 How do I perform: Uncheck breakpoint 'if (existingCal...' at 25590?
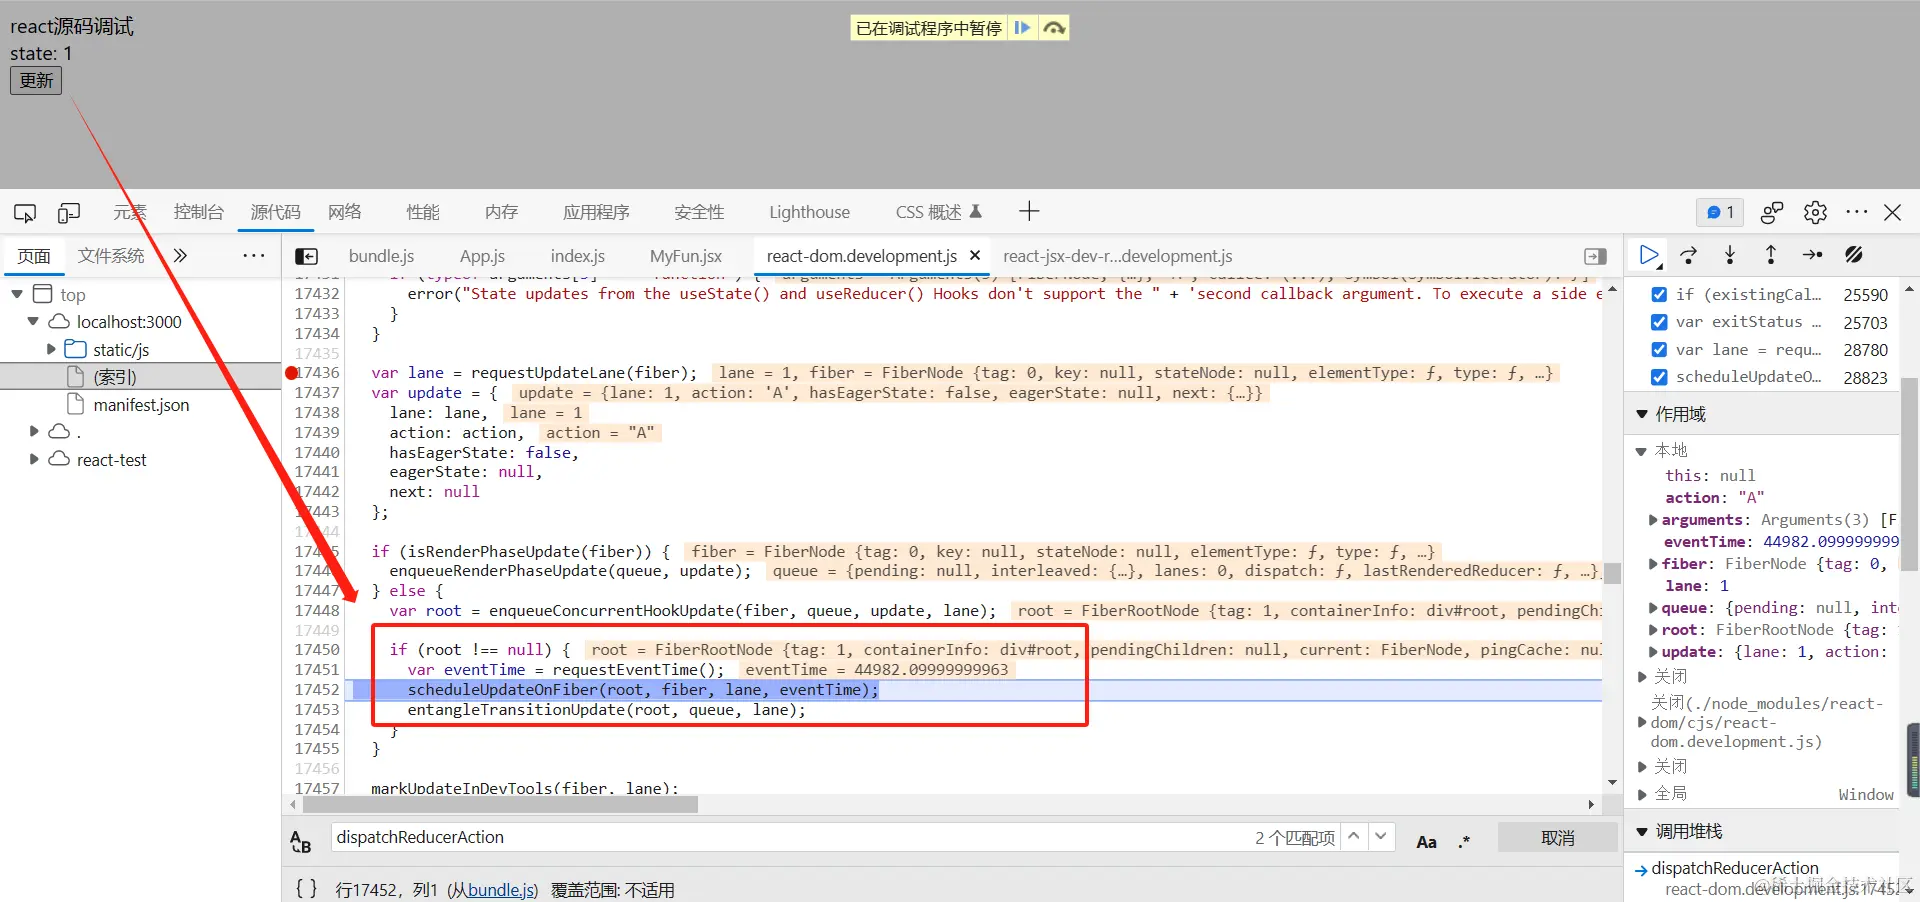coord(1659,294)
